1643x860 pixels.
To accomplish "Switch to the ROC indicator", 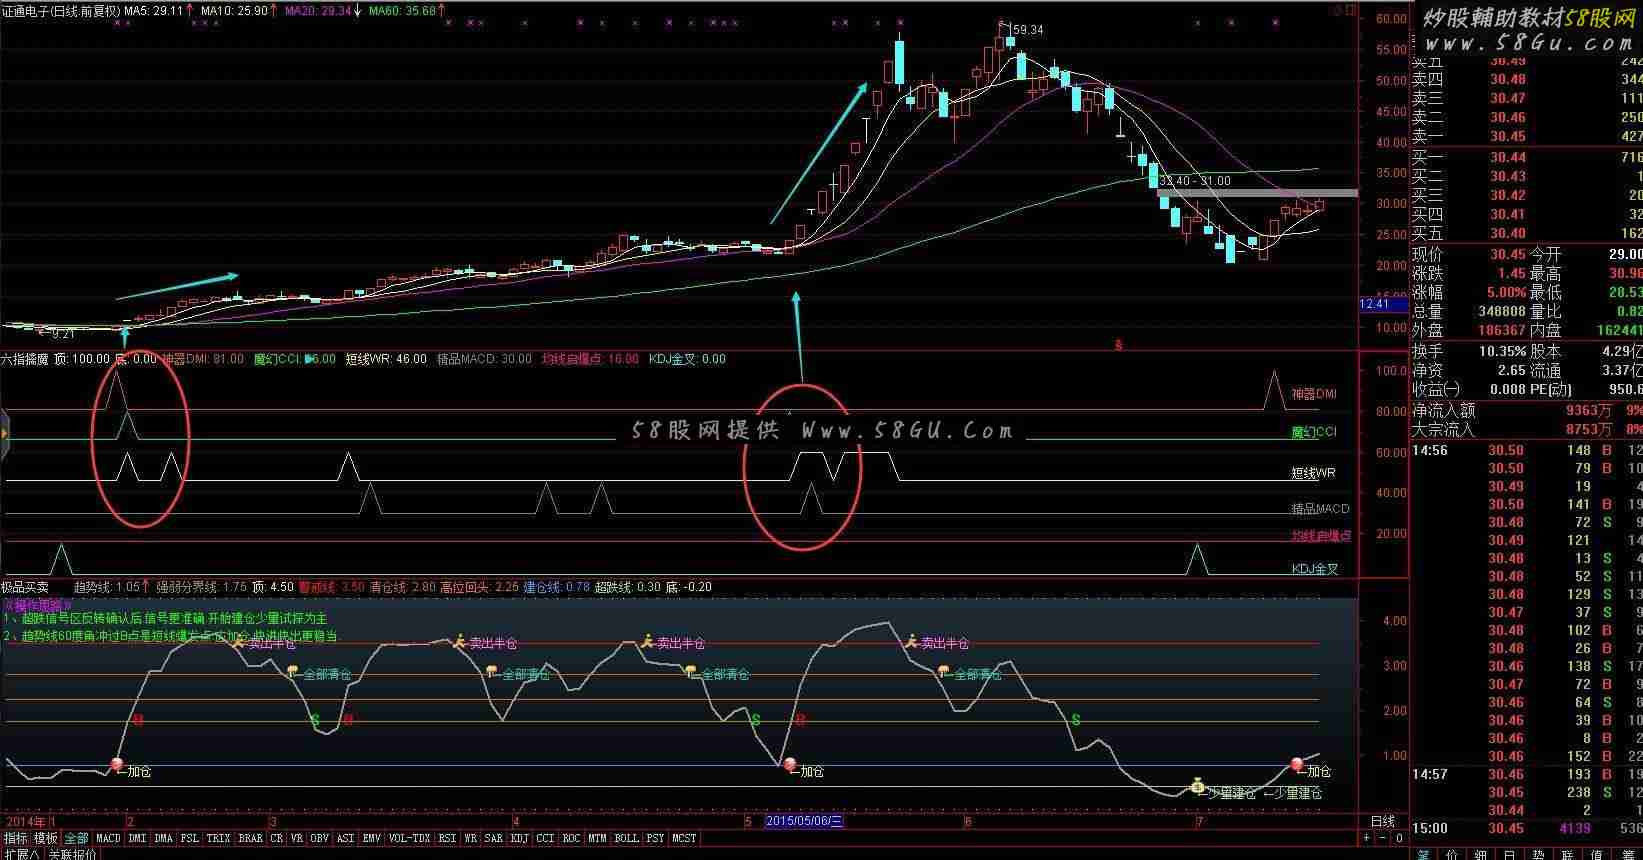I will [x=572, y=838].
